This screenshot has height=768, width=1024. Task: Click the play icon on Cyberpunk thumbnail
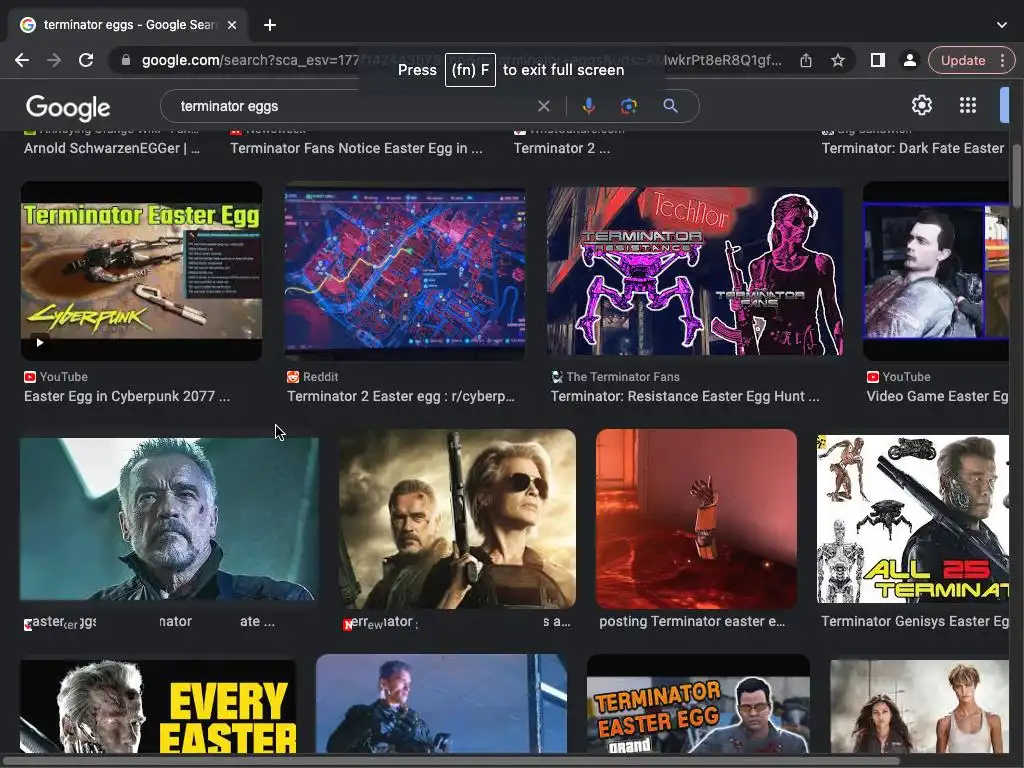tap(40, 342)
